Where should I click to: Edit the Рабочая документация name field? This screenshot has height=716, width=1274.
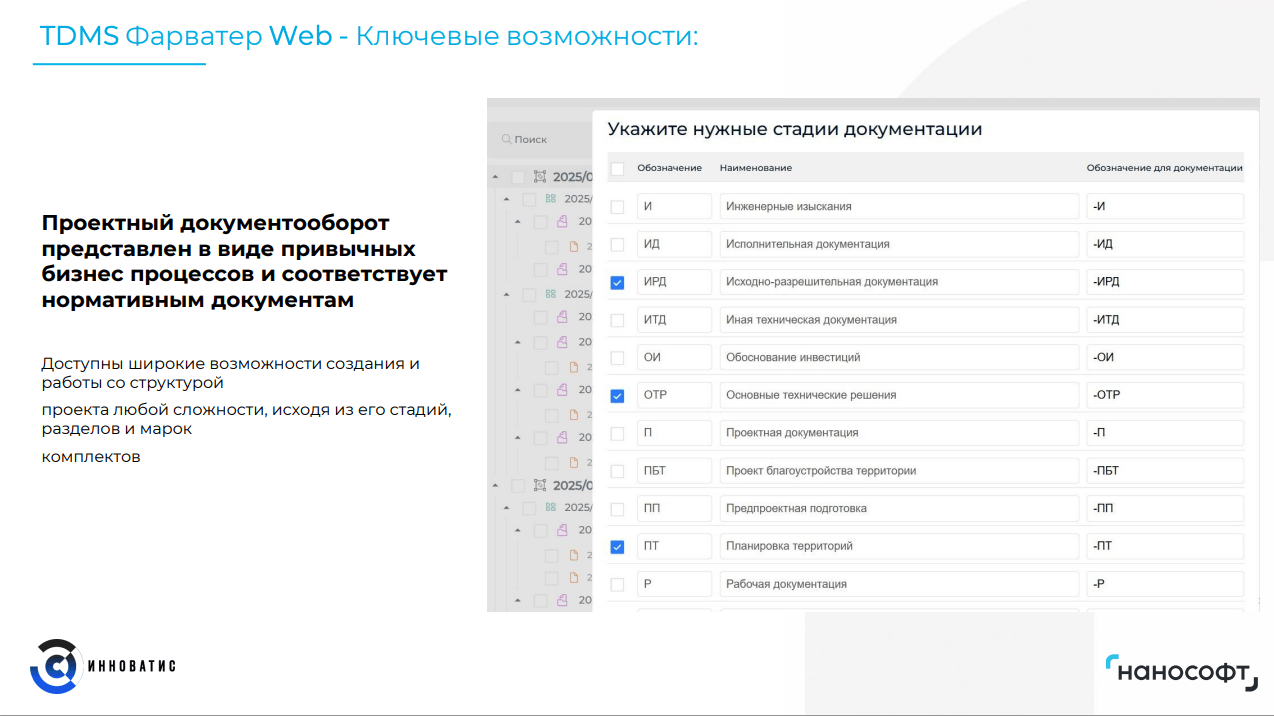899,584
